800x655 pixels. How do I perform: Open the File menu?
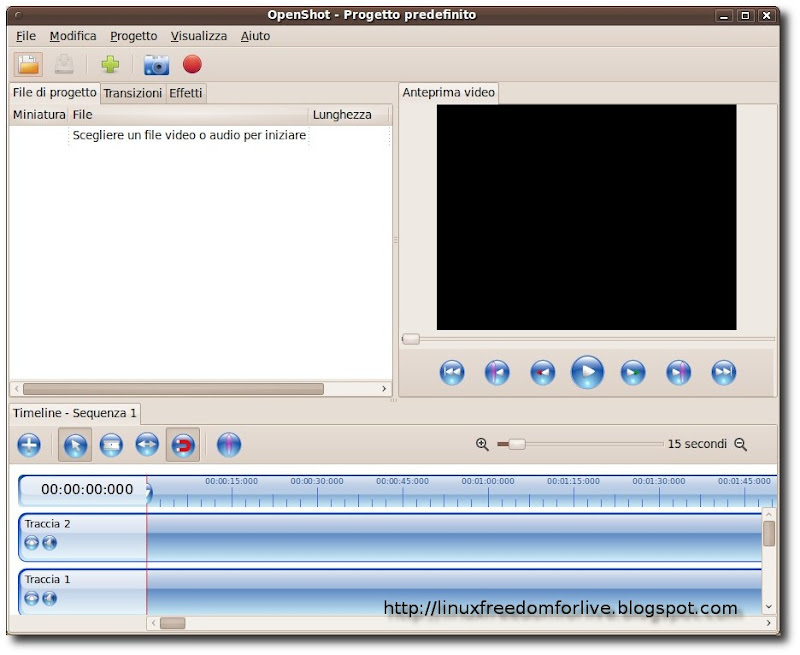click(x=26, y=36)
